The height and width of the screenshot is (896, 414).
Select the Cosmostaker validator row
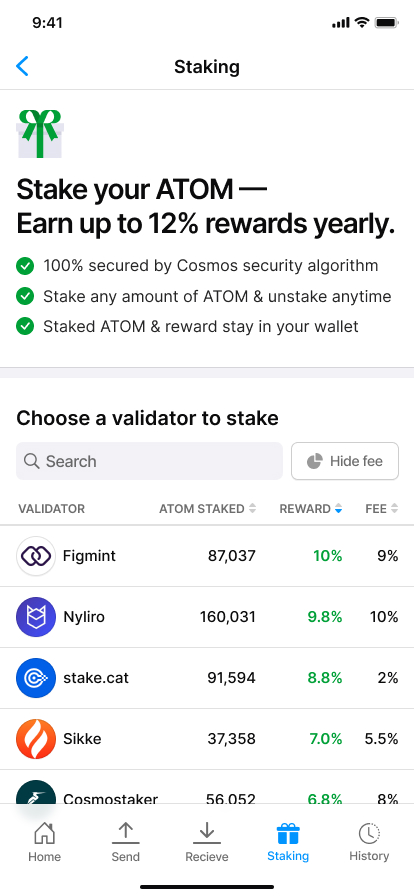pyautogui.click(x=207, y=787)
